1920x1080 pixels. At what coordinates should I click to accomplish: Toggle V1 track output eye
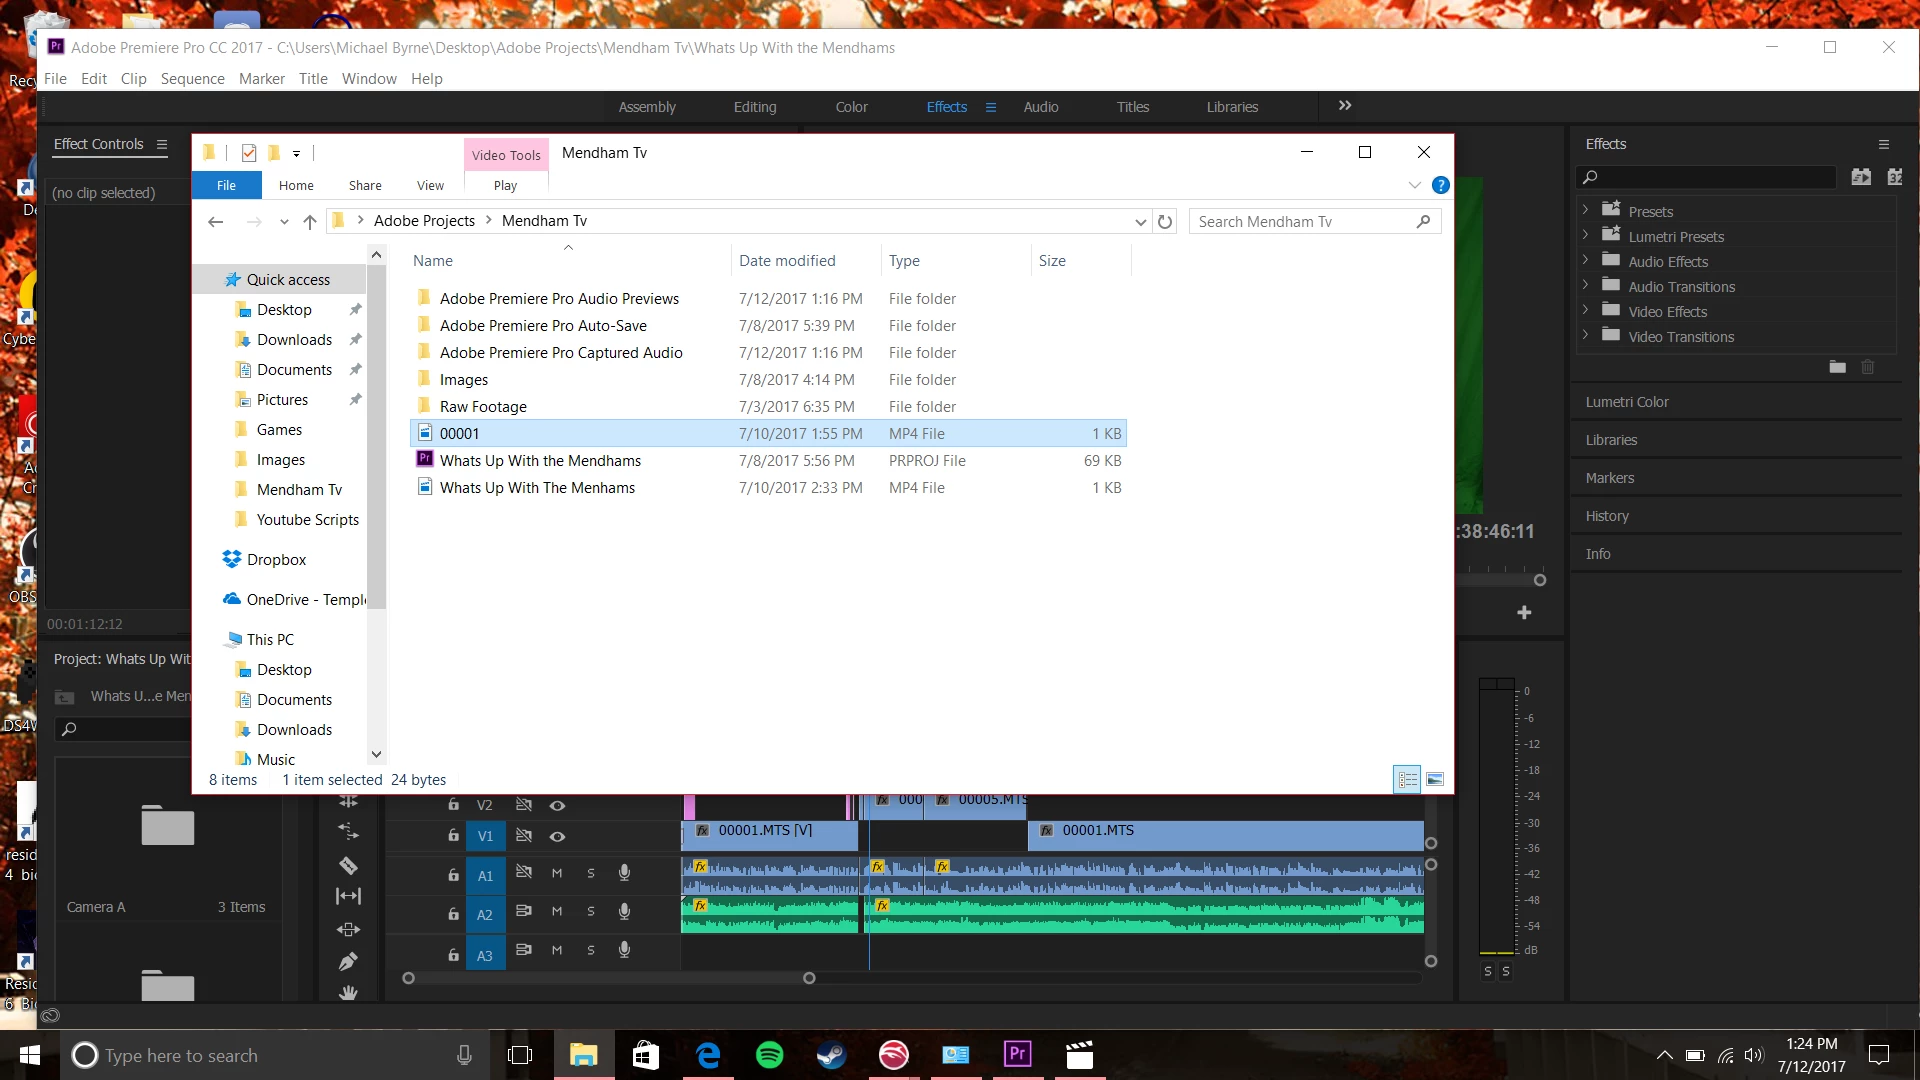pos(557,836)
